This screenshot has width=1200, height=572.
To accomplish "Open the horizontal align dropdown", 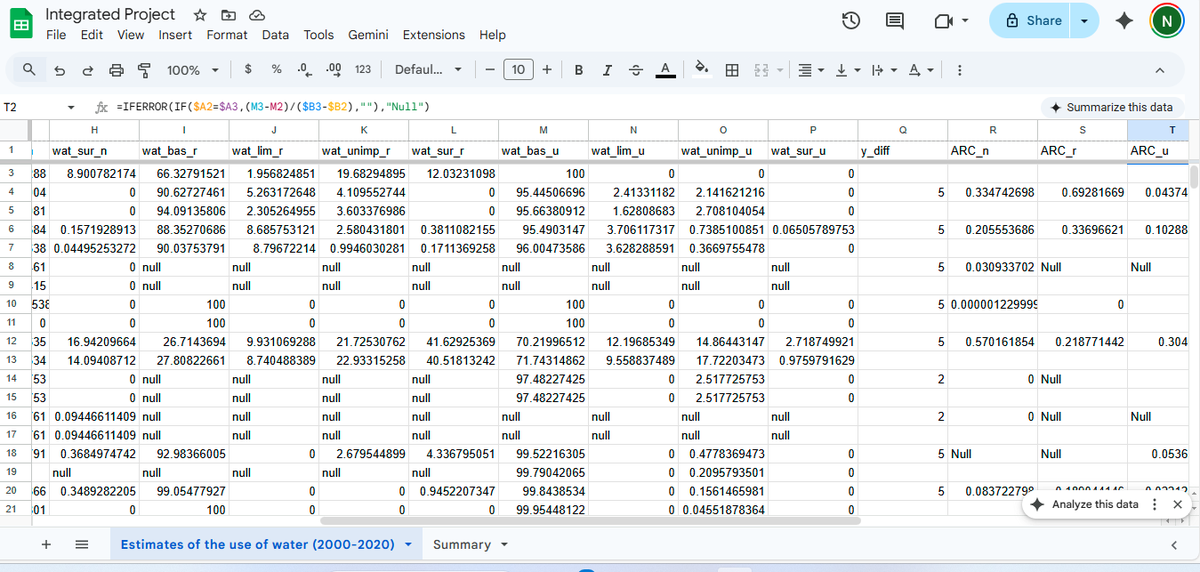I will click(809, 70).
